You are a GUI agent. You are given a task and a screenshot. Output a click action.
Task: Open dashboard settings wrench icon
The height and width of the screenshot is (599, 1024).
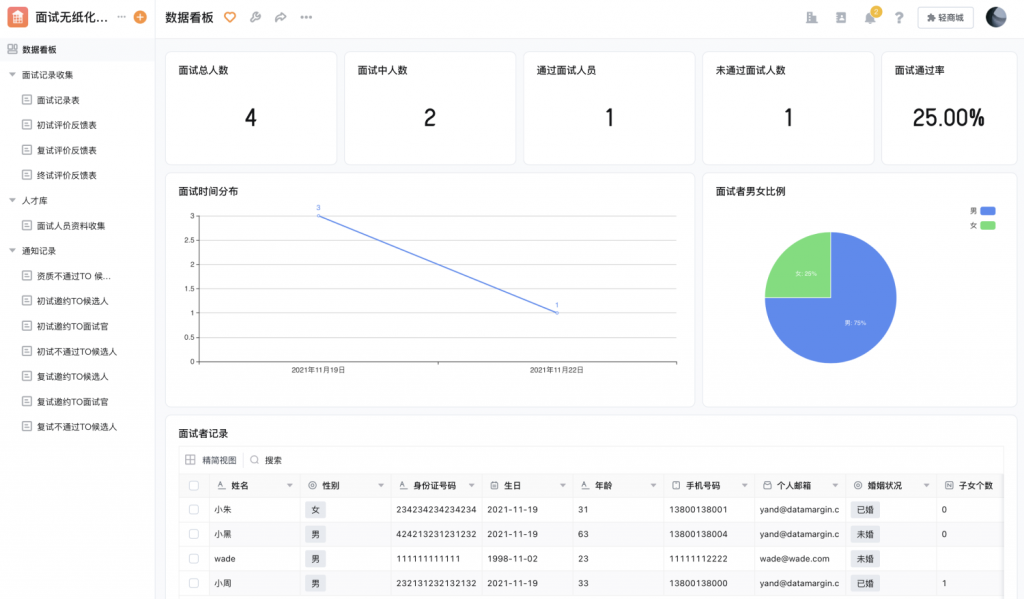255,17
